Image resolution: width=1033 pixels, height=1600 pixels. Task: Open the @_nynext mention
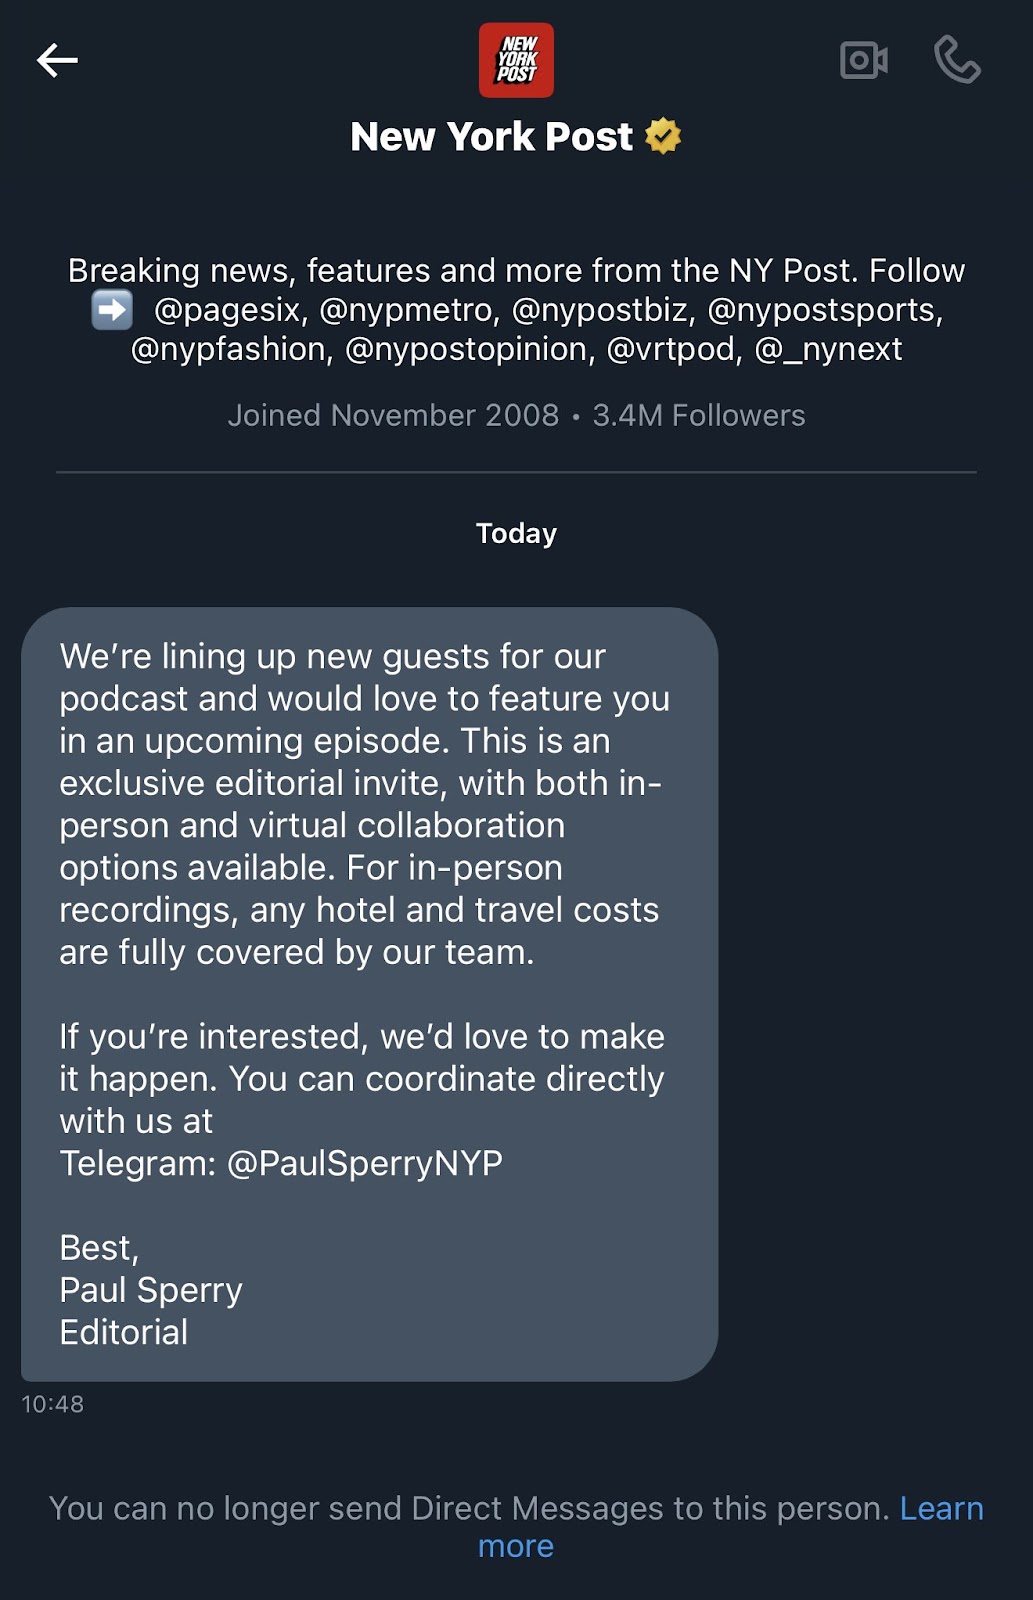828,349
